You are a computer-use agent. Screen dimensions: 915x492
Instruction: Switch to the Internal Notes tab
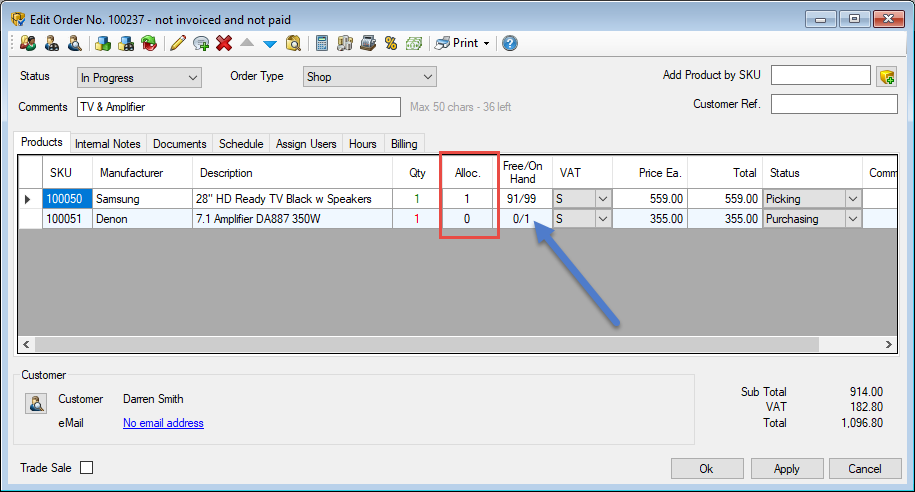tap(109, 144)
